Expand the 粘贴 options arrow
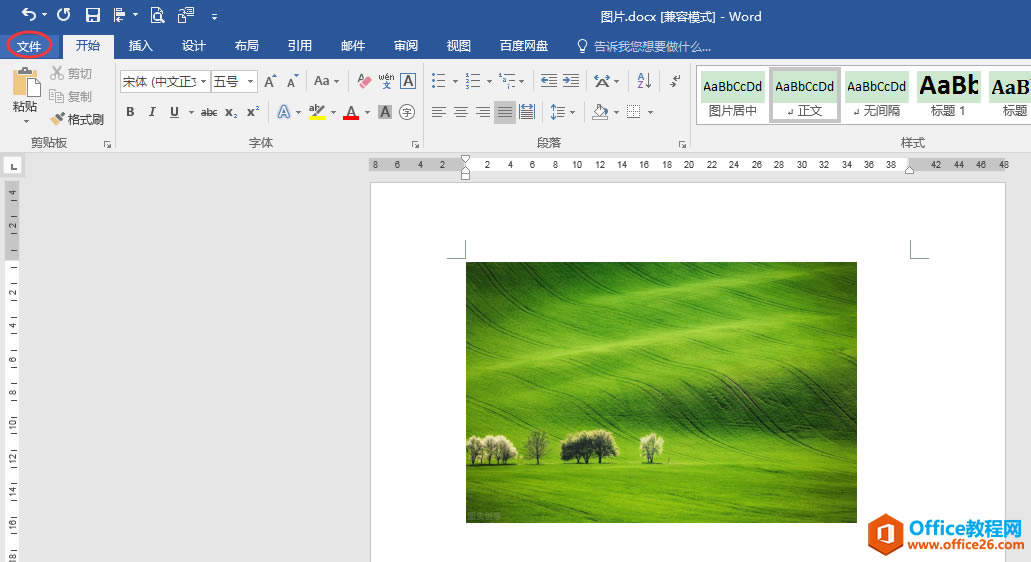 point(26,122)
